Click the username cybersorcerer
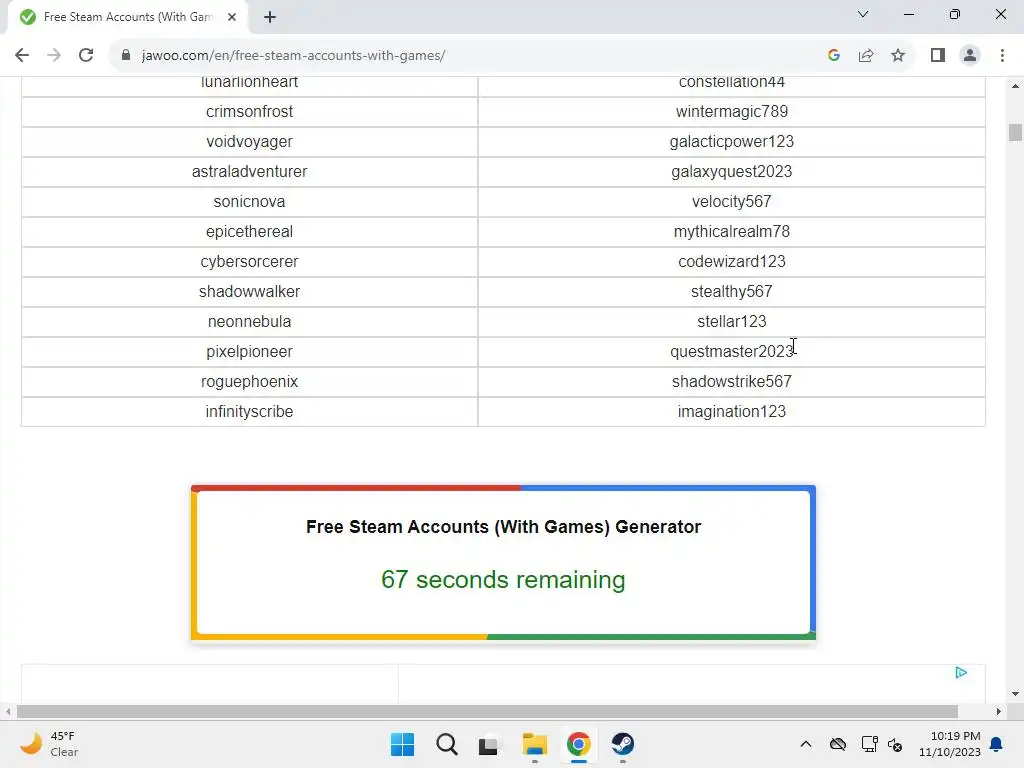The height and width of the screenshot is (768, 1024). click(x=249, y=262)
